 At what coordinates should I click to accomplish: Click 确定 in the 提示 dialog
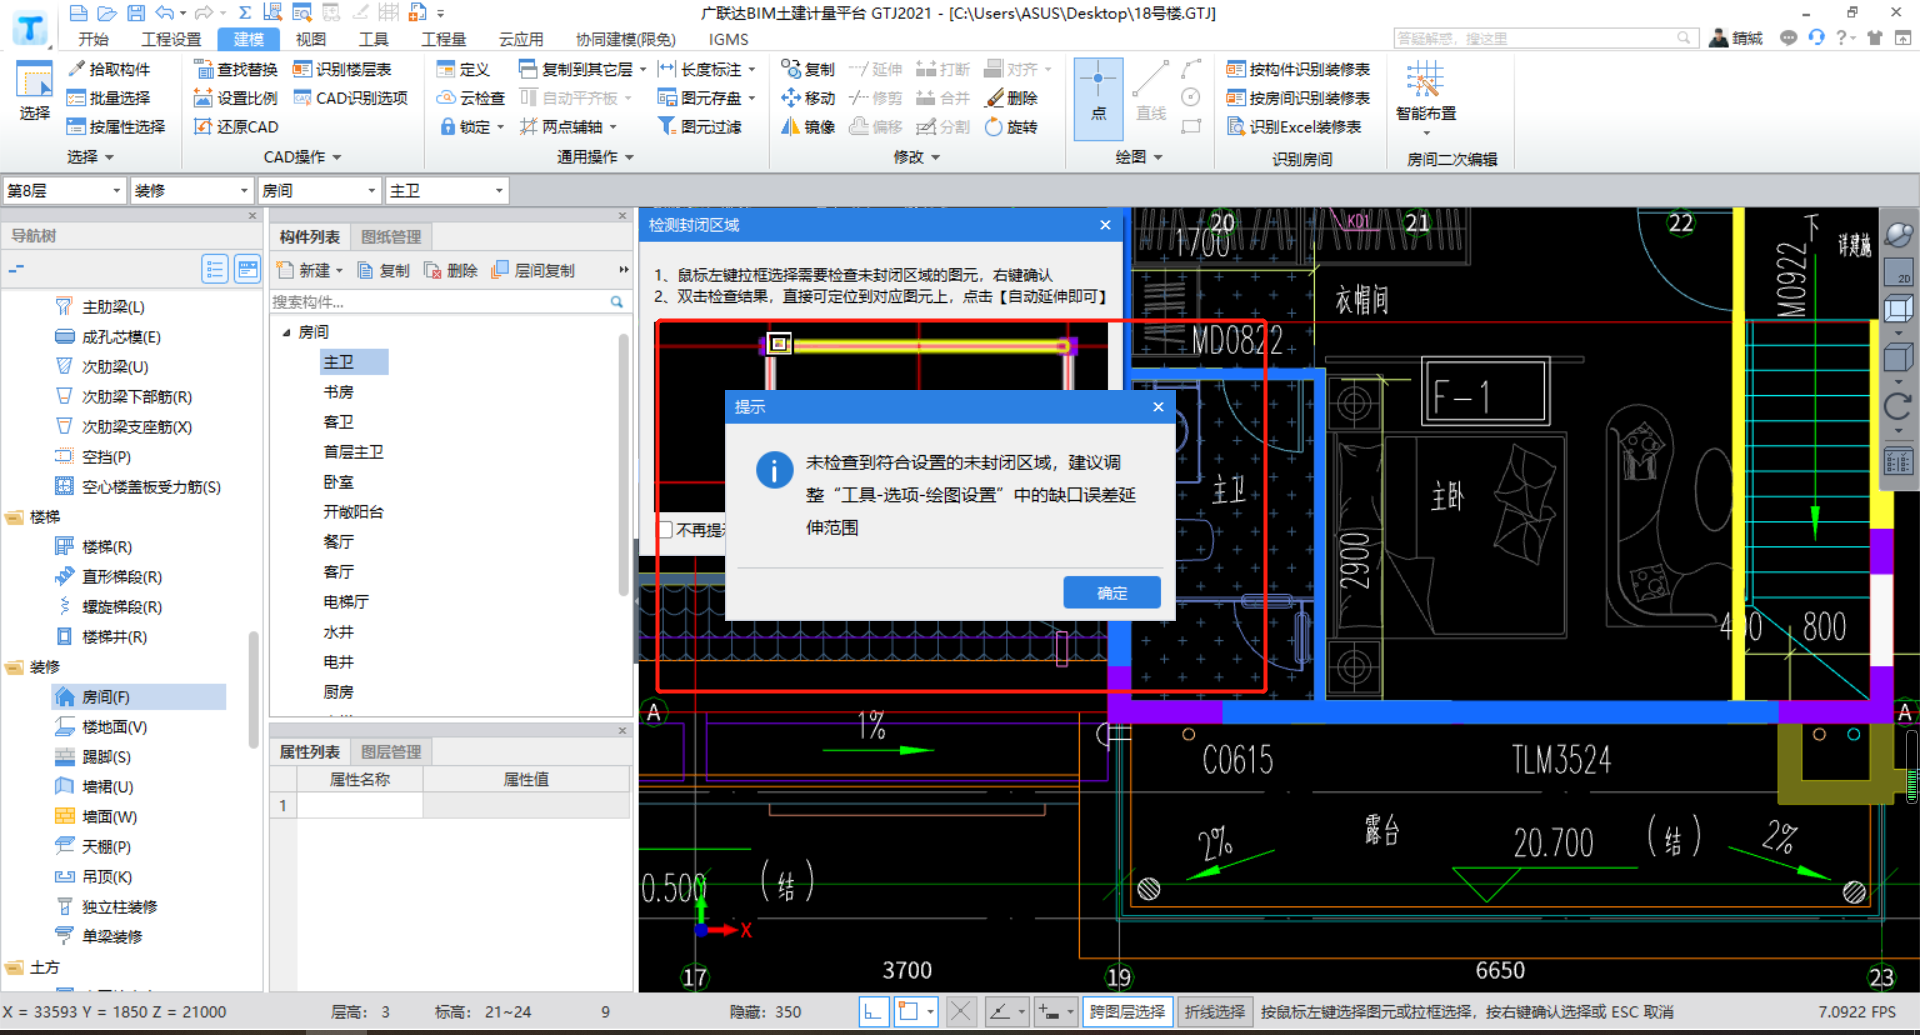click(x=1111, y=592)
